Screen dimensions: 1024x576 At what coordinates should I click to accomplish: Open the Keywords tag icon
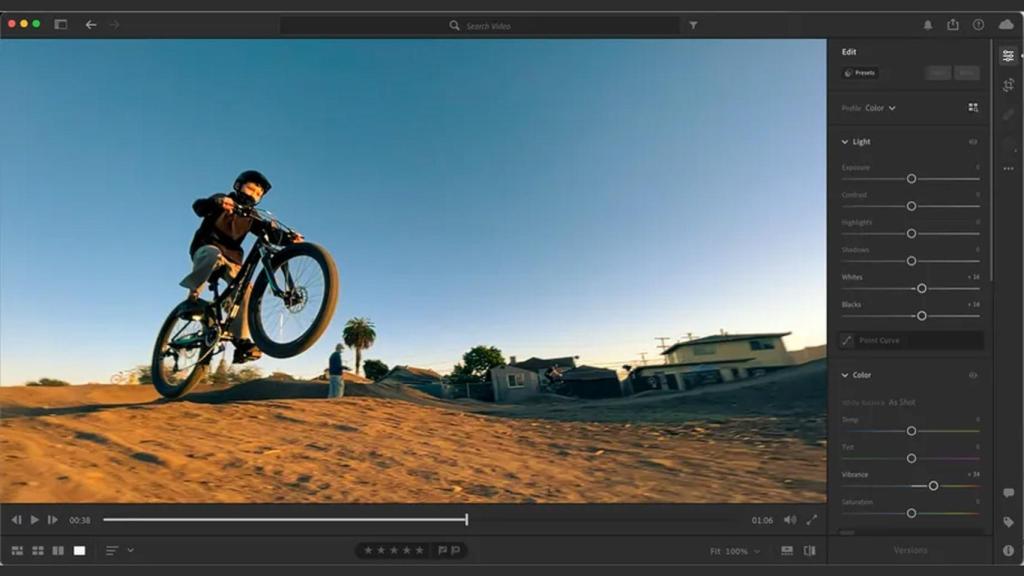point(1008,522)
